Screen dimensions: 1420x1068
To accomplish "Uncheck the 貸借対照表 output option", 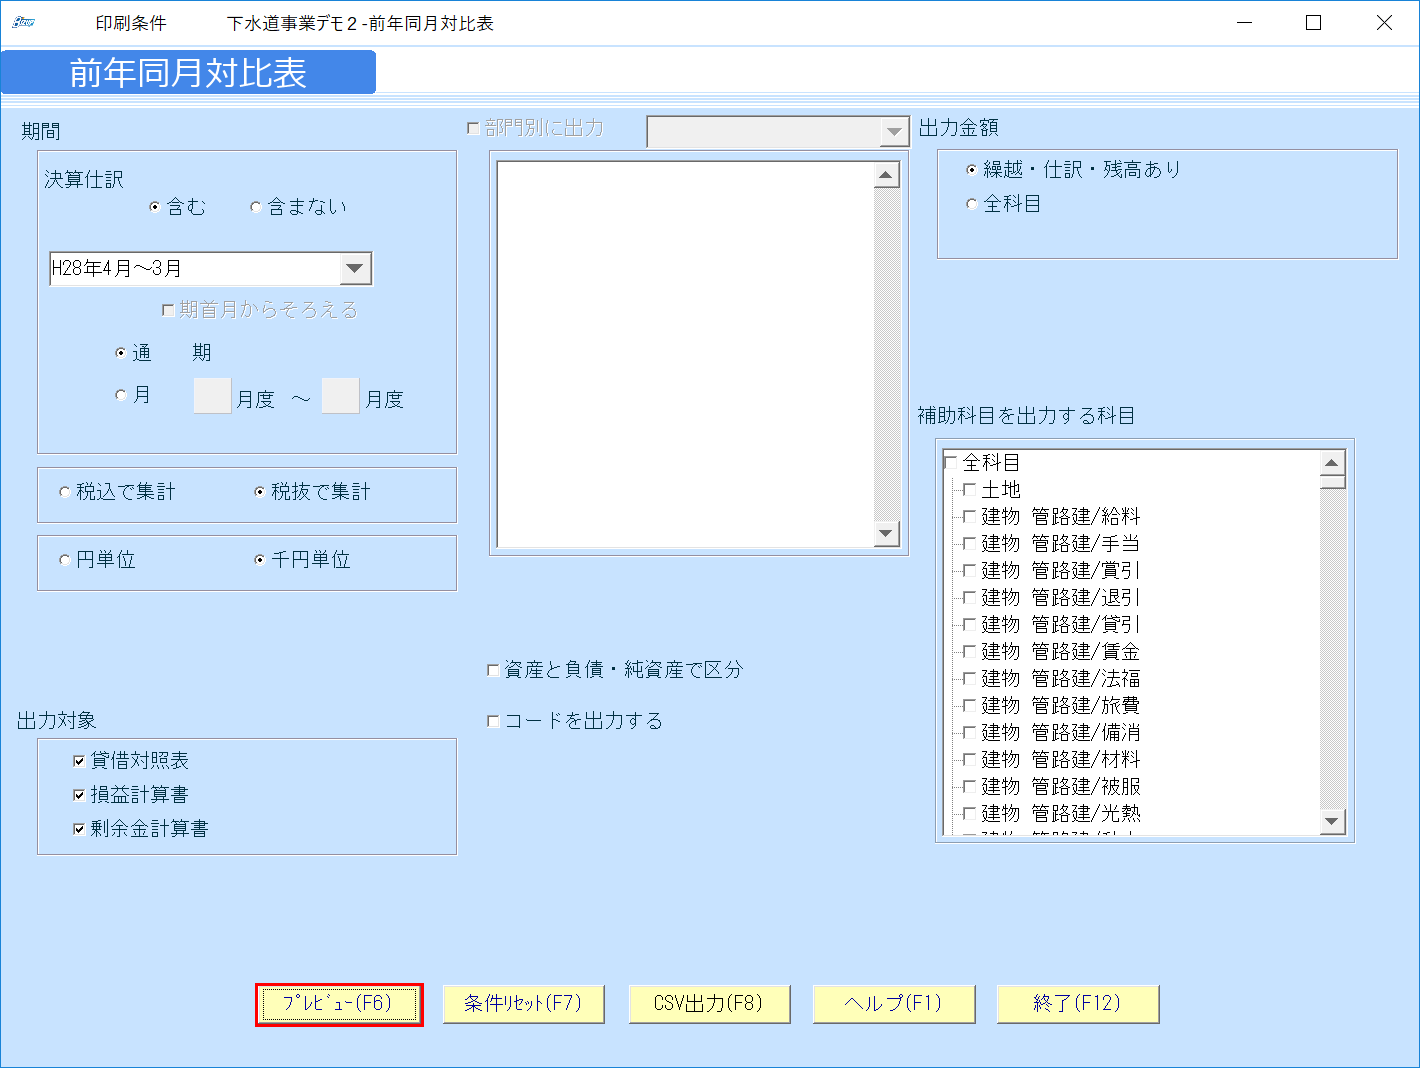I will 79,760.
